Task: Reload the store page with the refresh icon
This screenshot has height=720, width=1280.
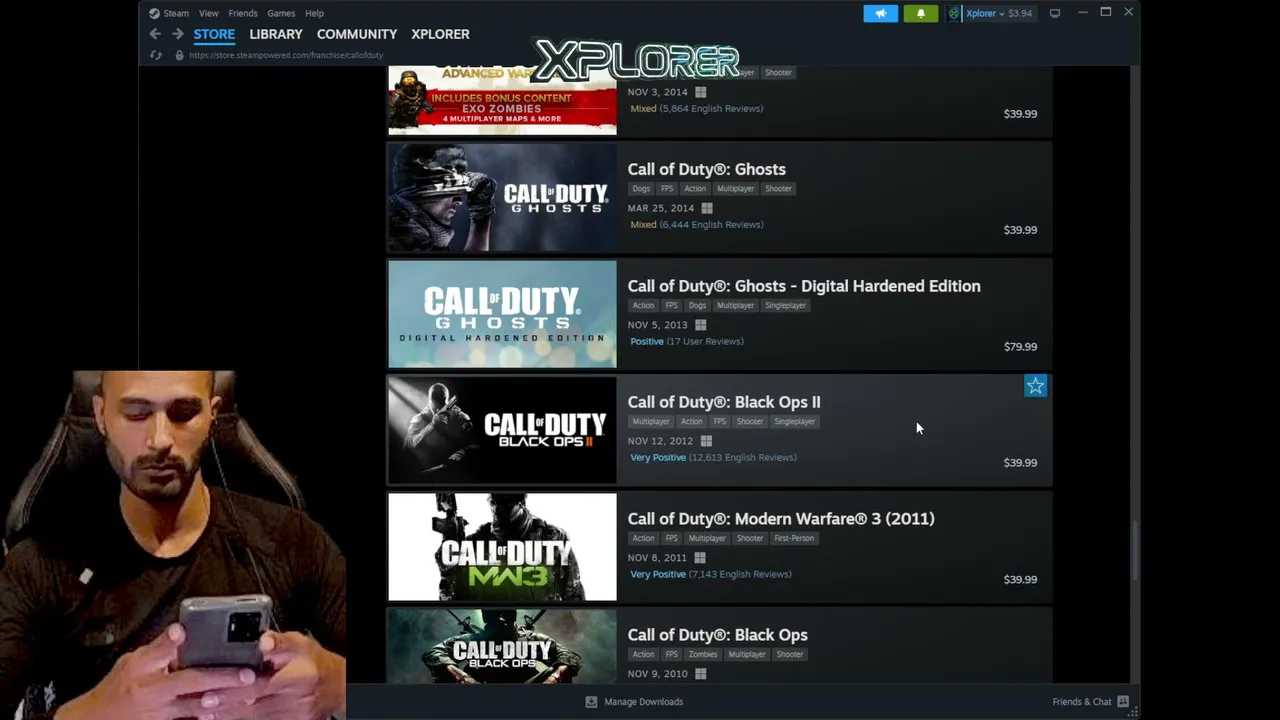Action: [x=156, y=55]
